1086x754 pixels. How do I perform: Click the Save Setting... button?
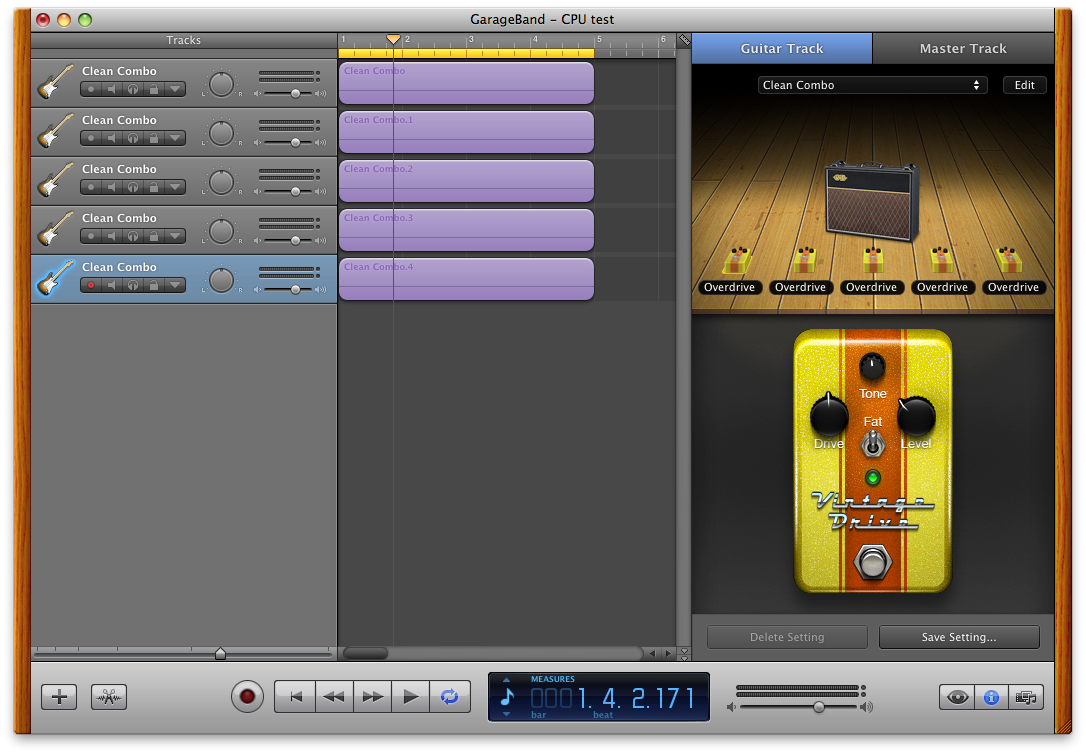point(959,637)
